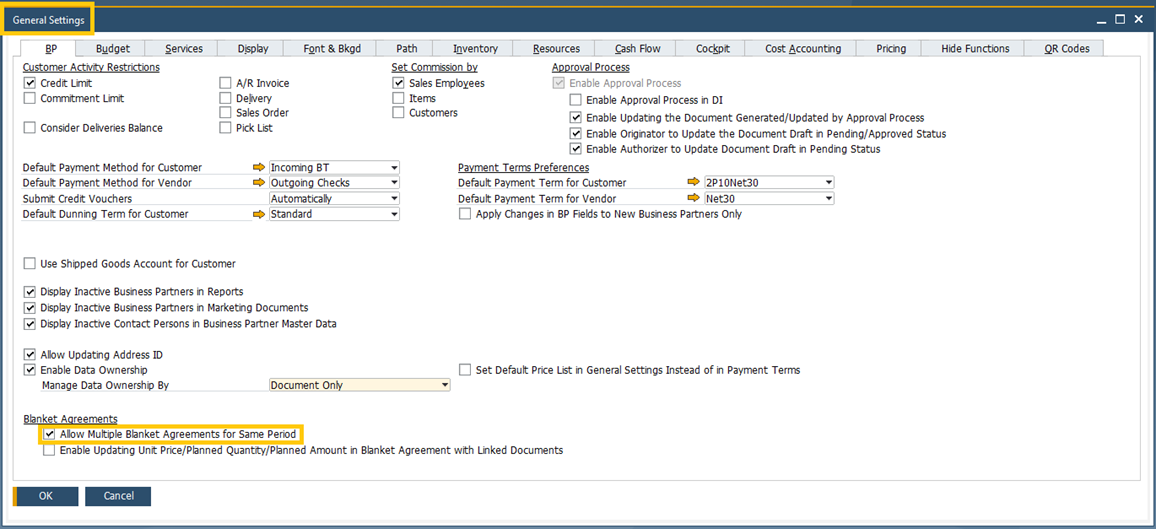Uncheck Allow Multiple Blanket Agreements for Same Period
Screen dimensions: 1156x529
tap(49, 435)
